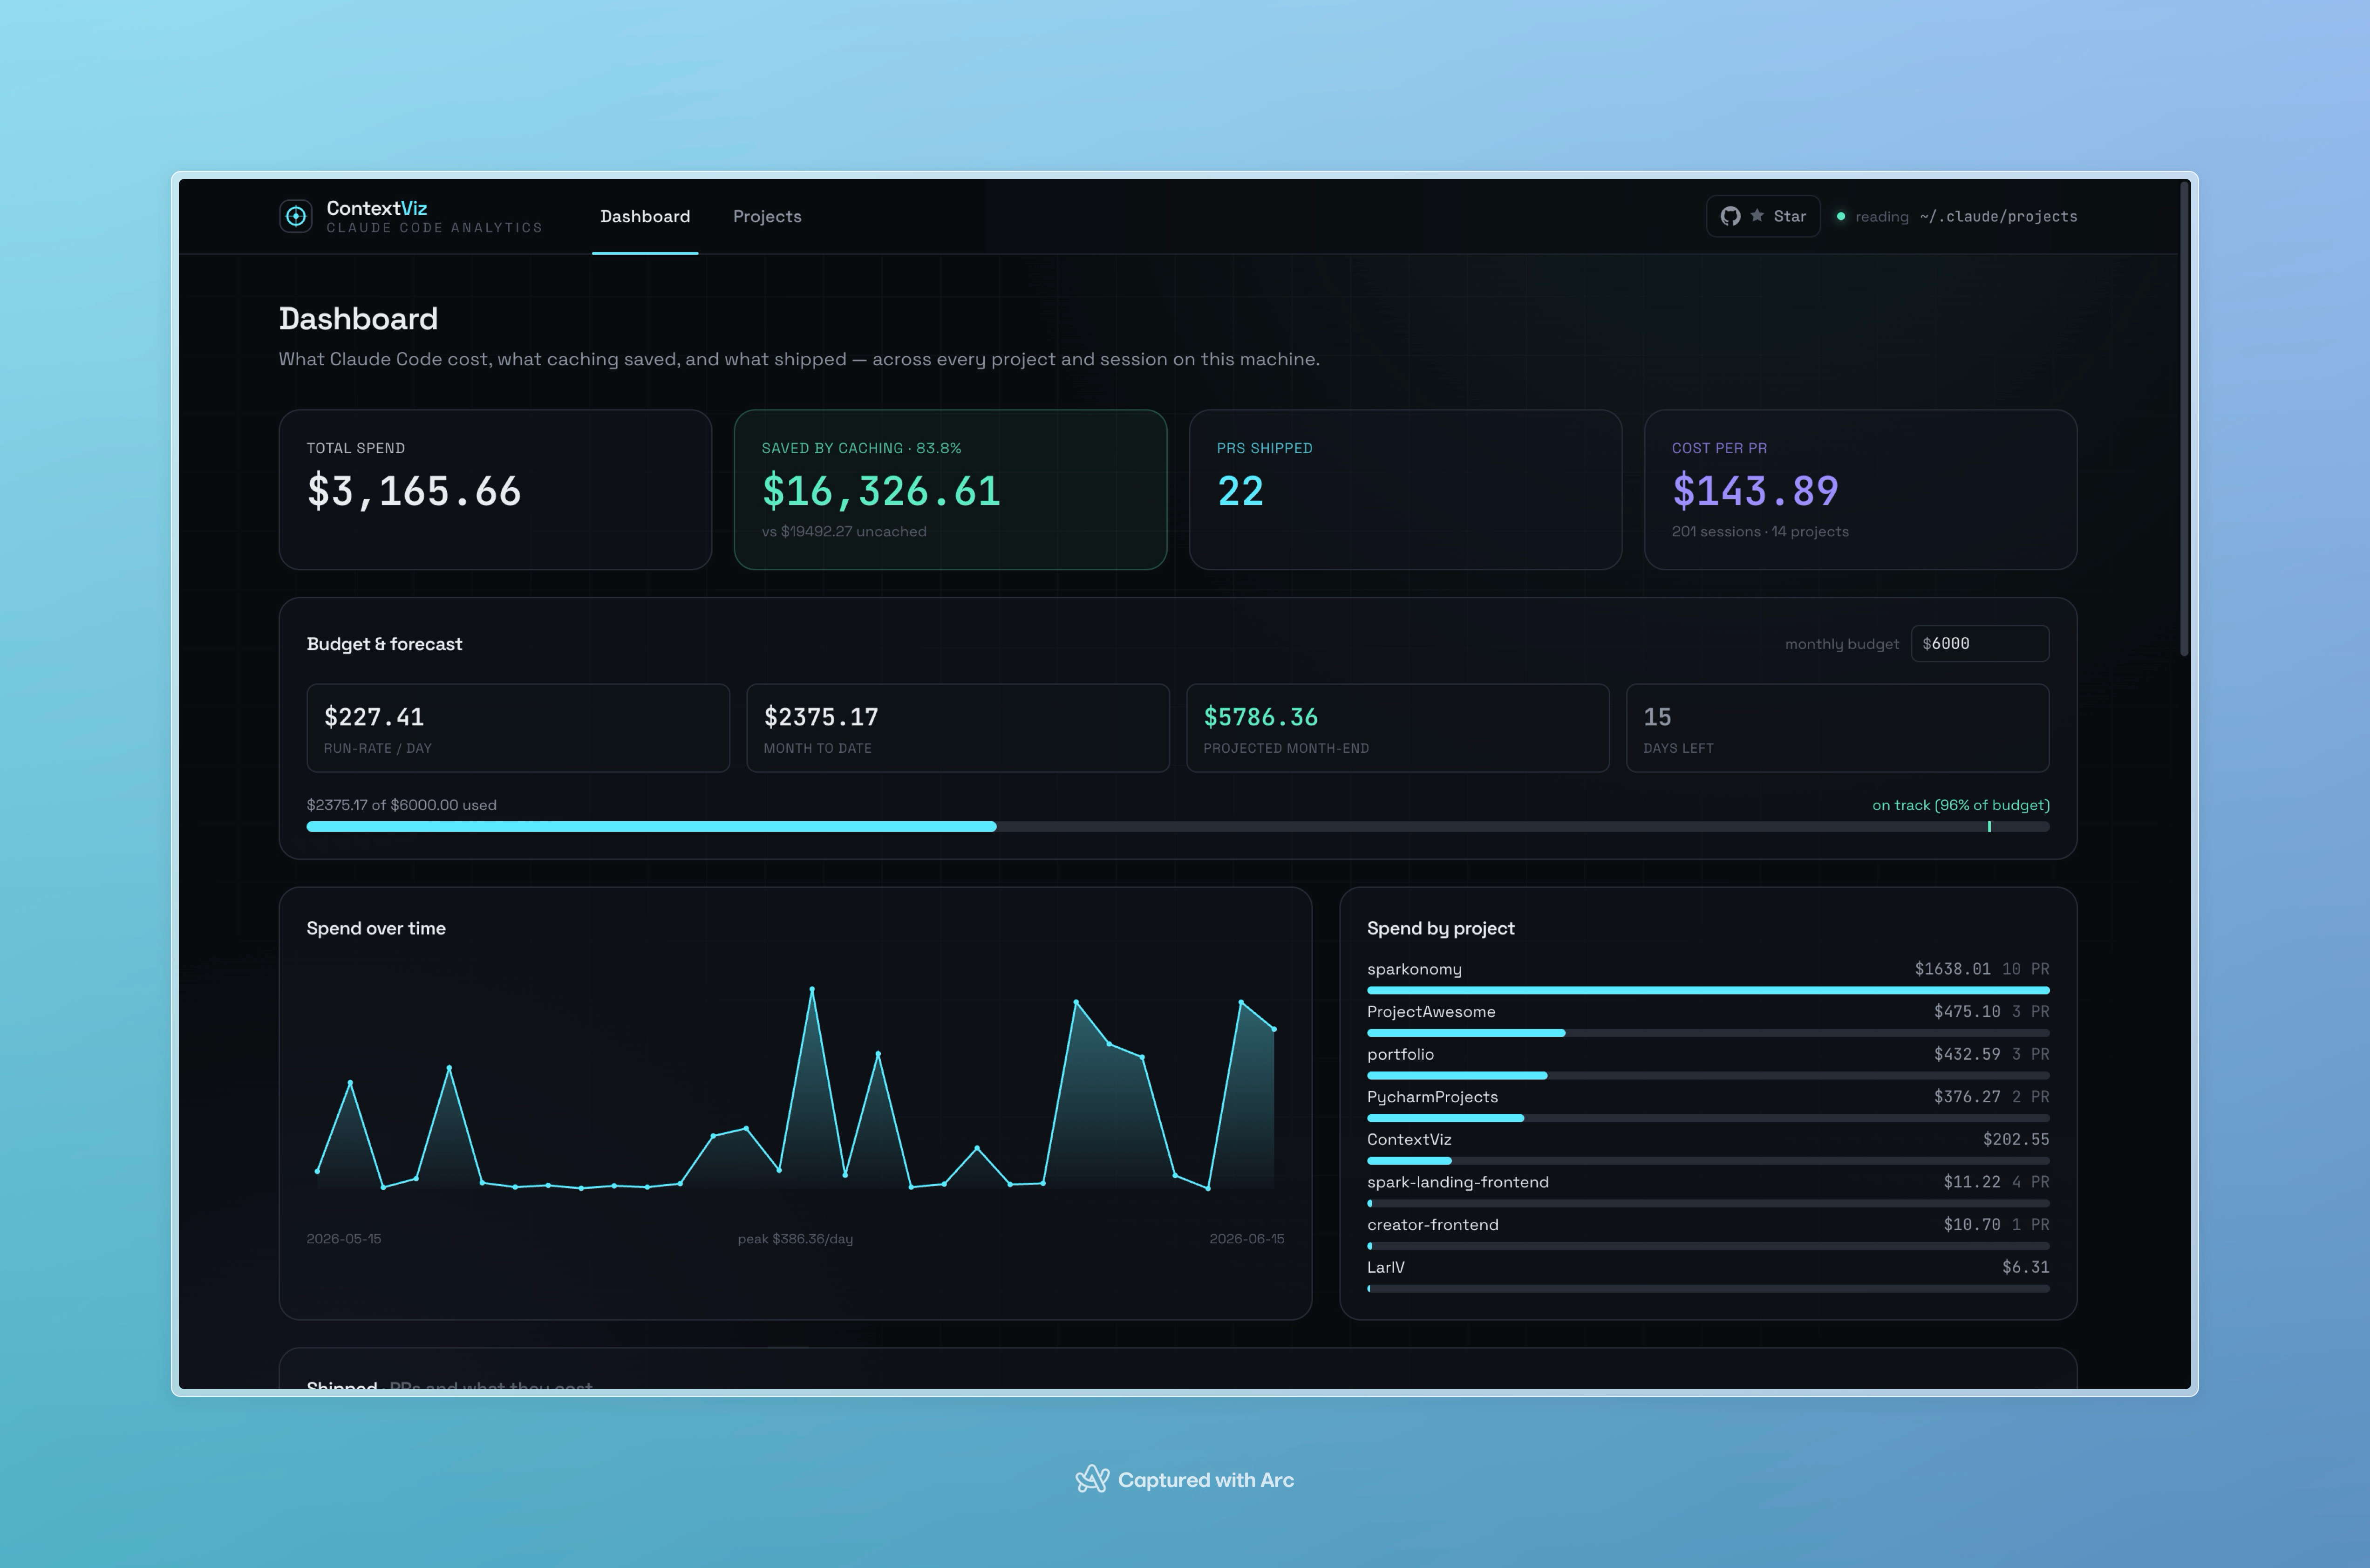Screen dimensions: 2370x1568
Task: Click the $1638.01 sparkonomy amount
Action: point(1952,969)
